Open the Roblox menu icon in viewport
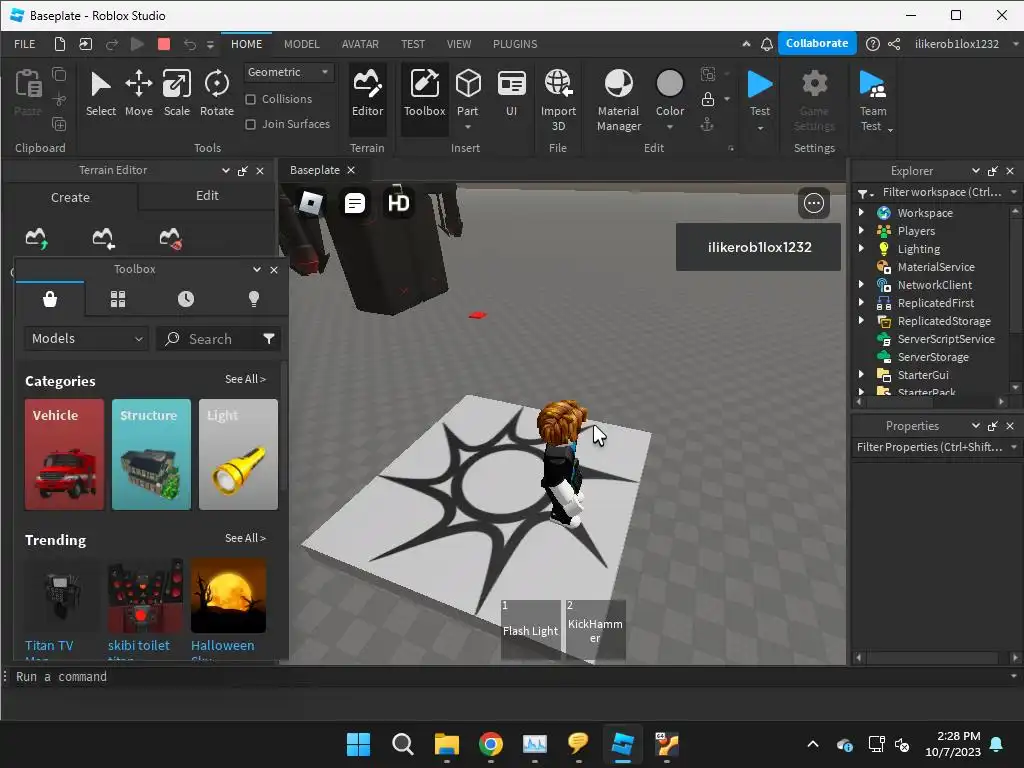The image size is (1024, 768). click(x=310, y=204)
